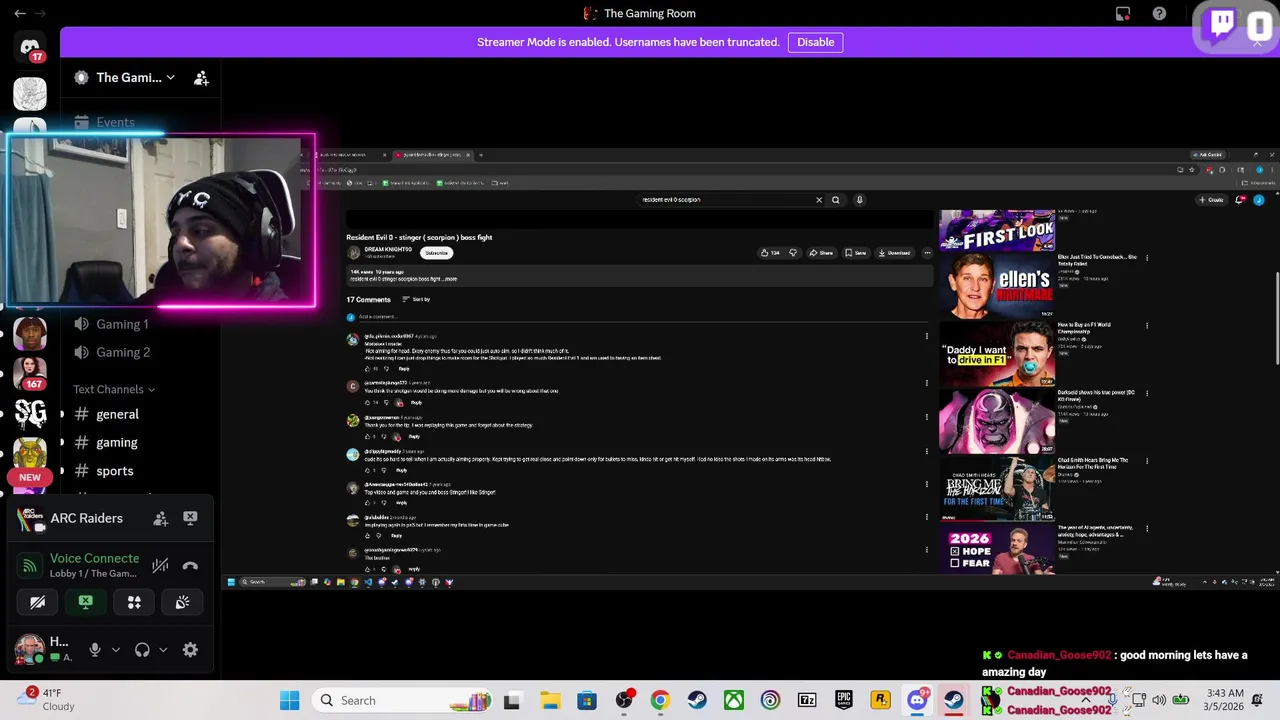This screenshot has height=720, width=1280.
Task: Join the Gaming 2 voice channel
Action: point(123,352)
